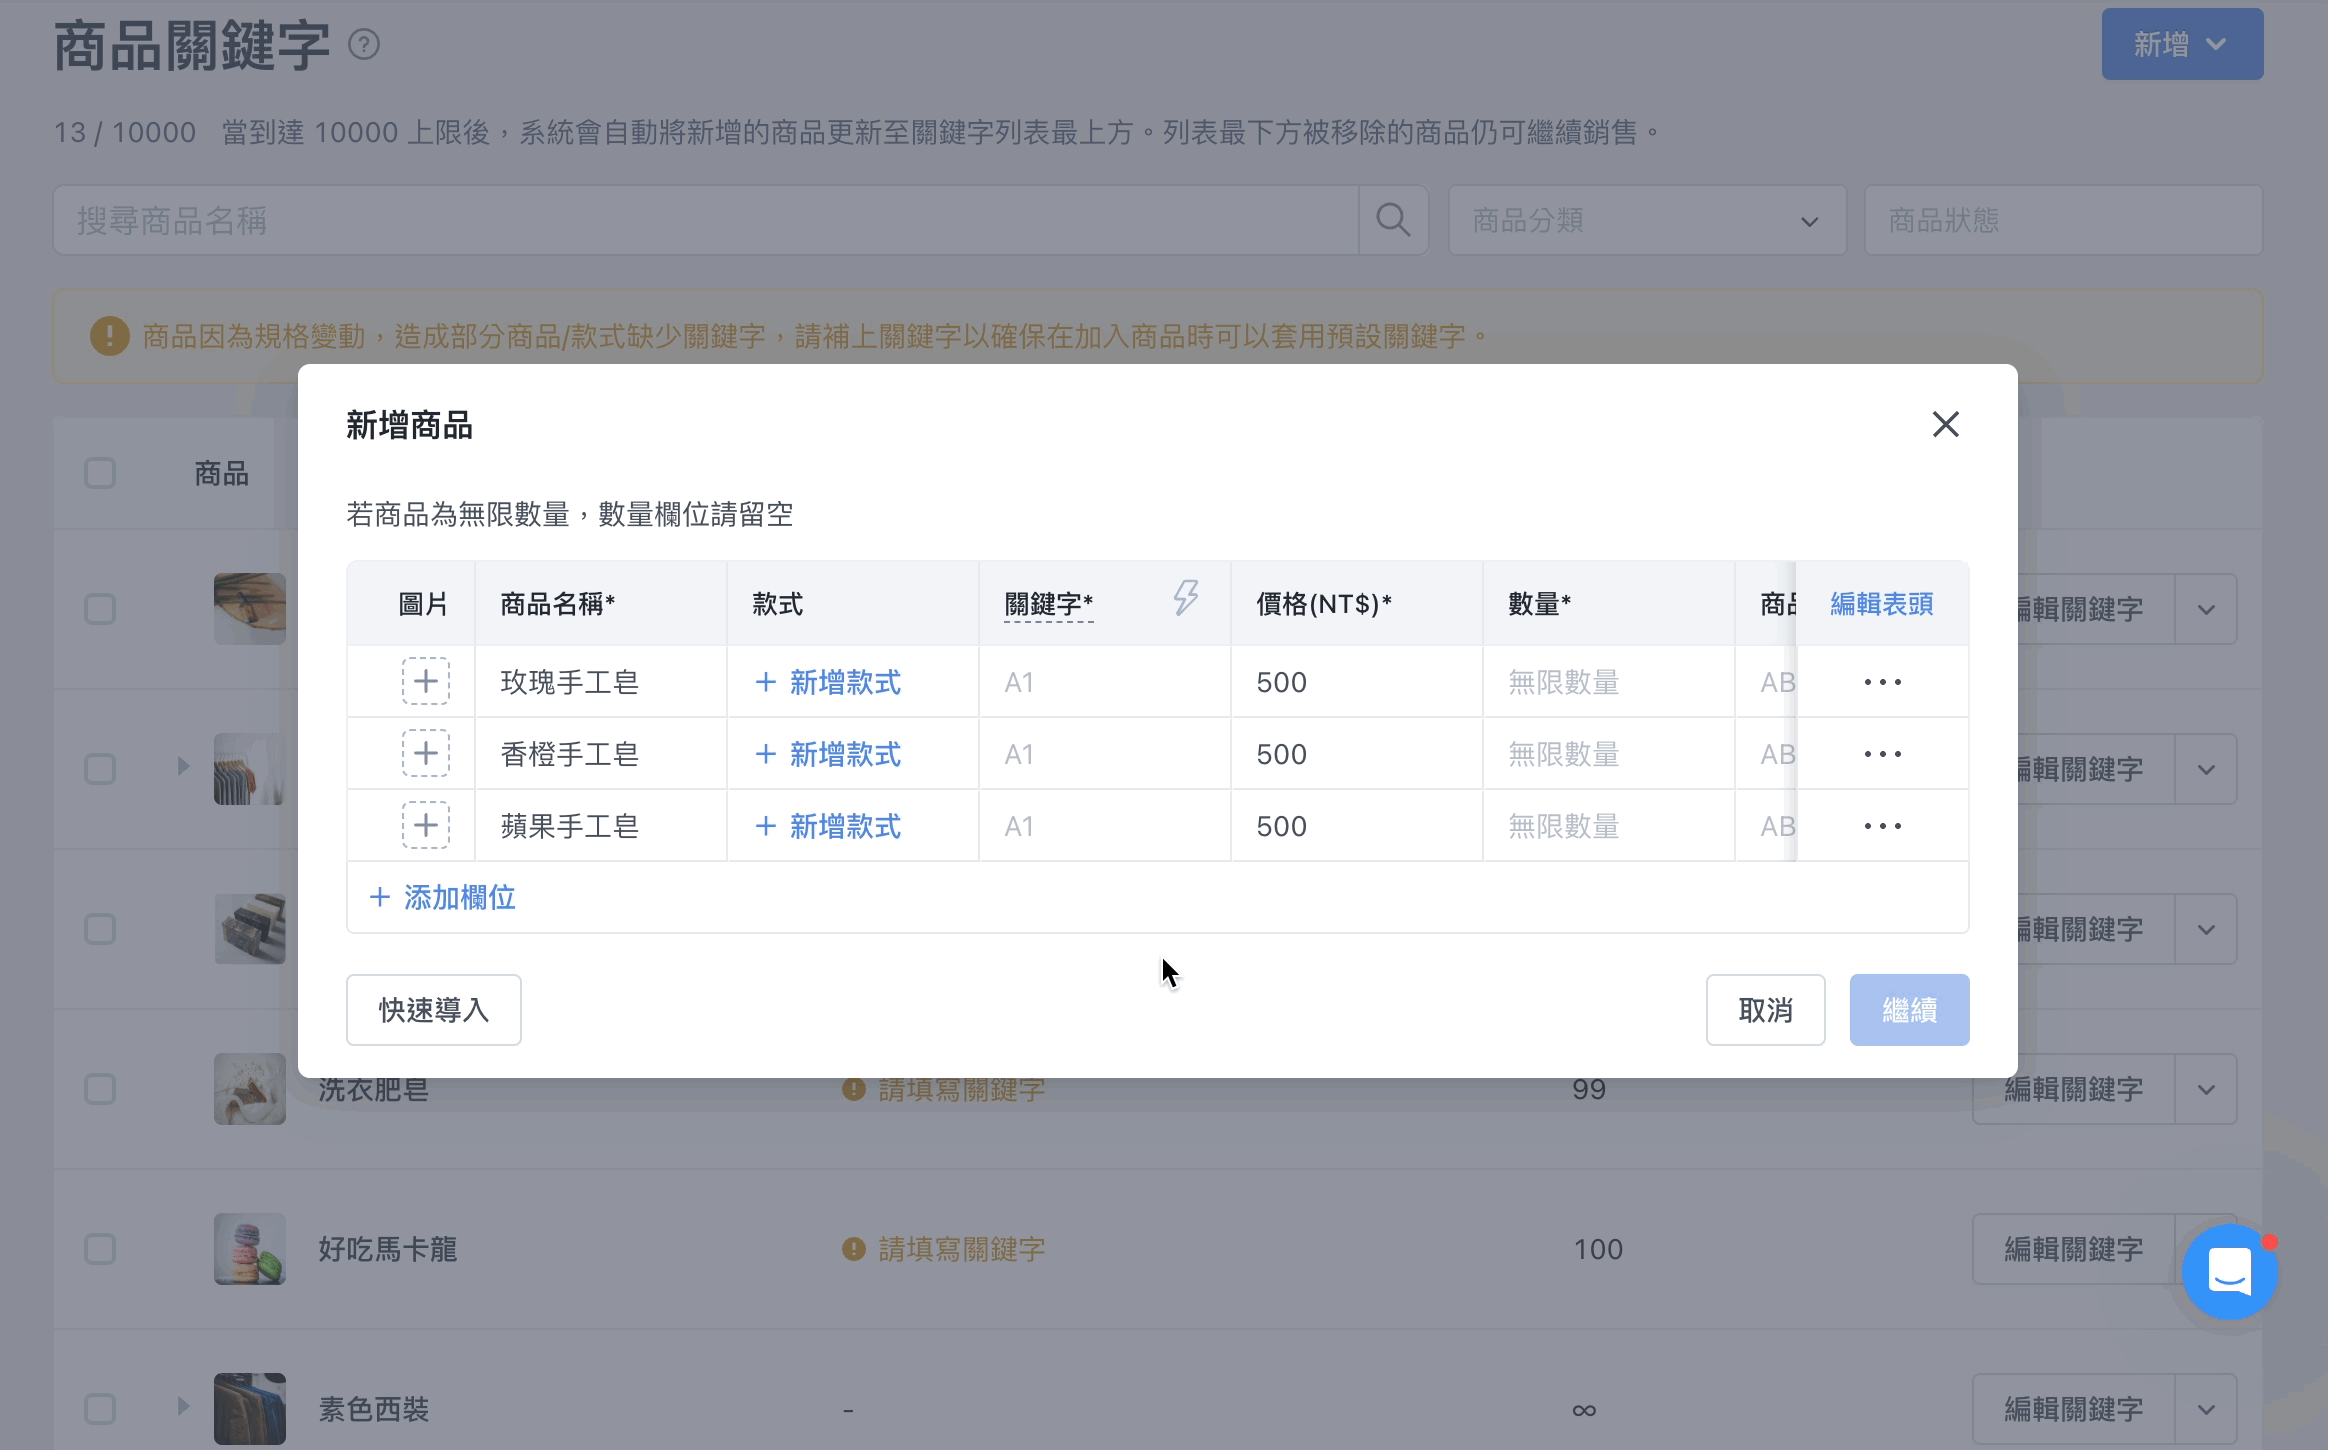This screenshot has width=2328, height=1450.
Task: Click the 快速導入 button
Action: point(434,1010)
